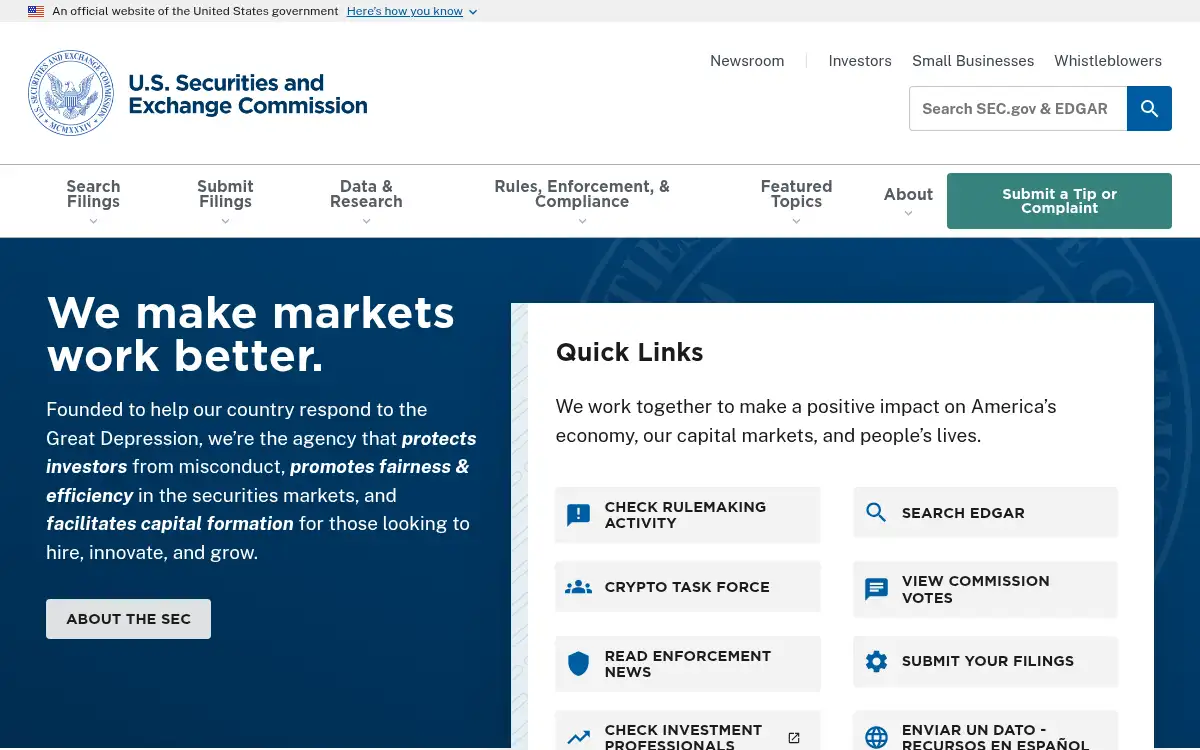
Task: Click the official website of United States text
Action: point(195,11)
